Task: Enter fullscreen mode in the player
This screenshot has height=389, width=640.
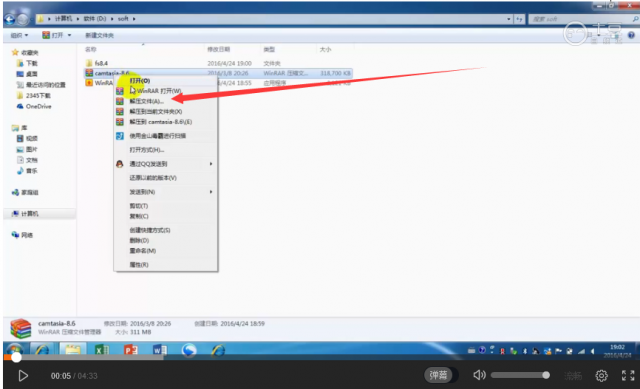Action: coord(628,376)
